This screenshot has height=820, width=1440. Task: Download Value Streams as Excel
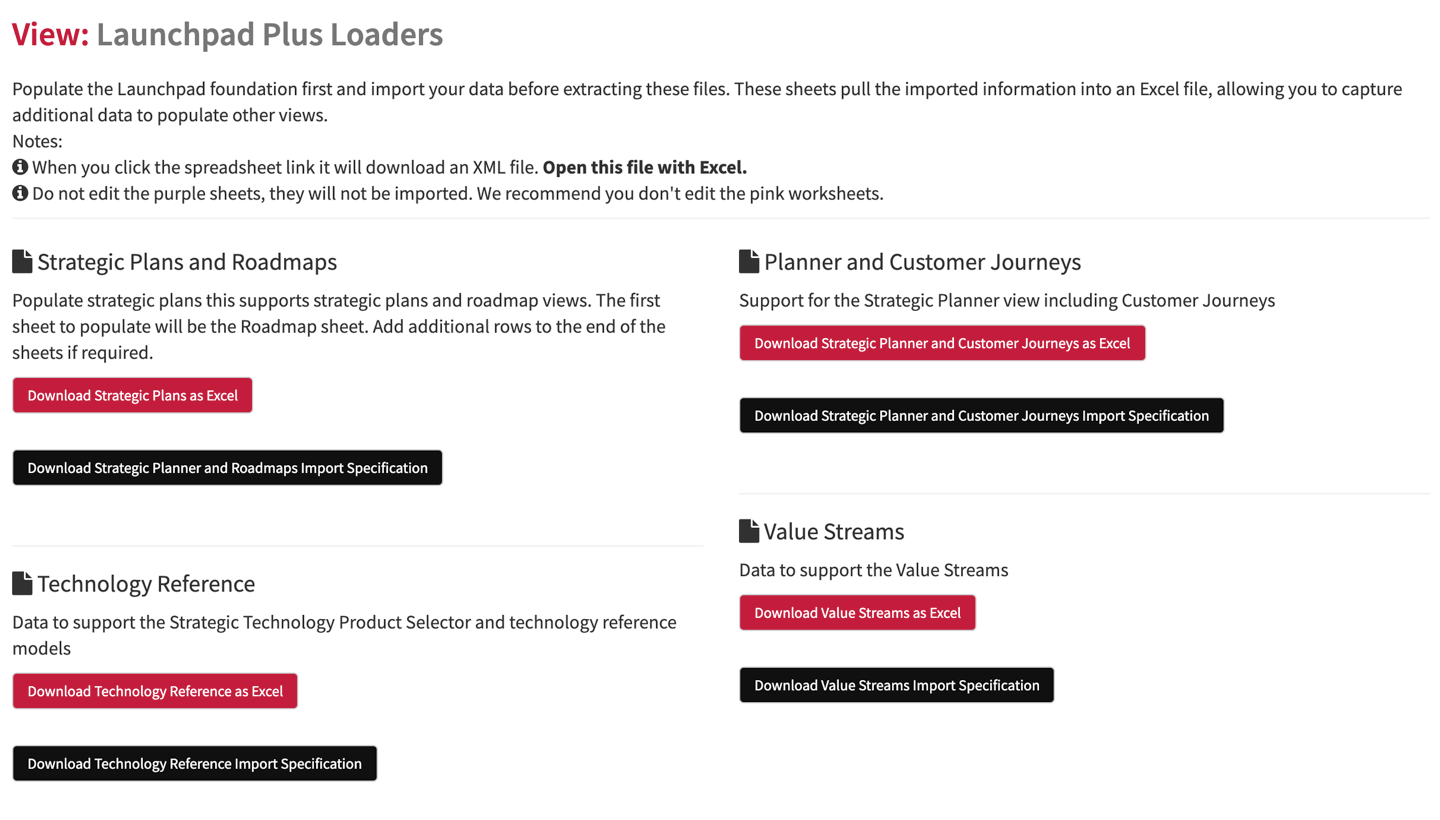click(x=857, y=613)
